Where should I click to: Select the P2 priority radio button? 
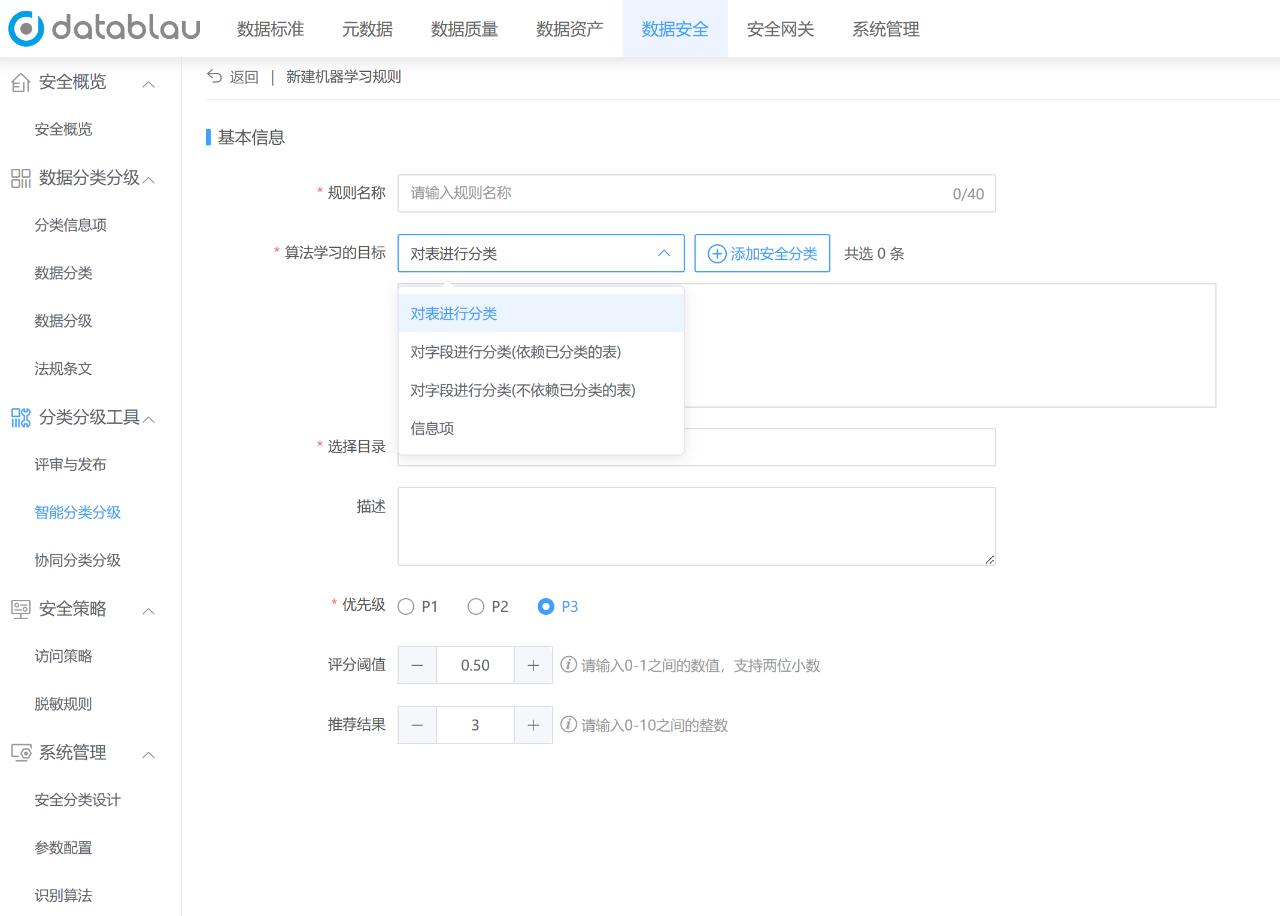[x=476, y=606]
